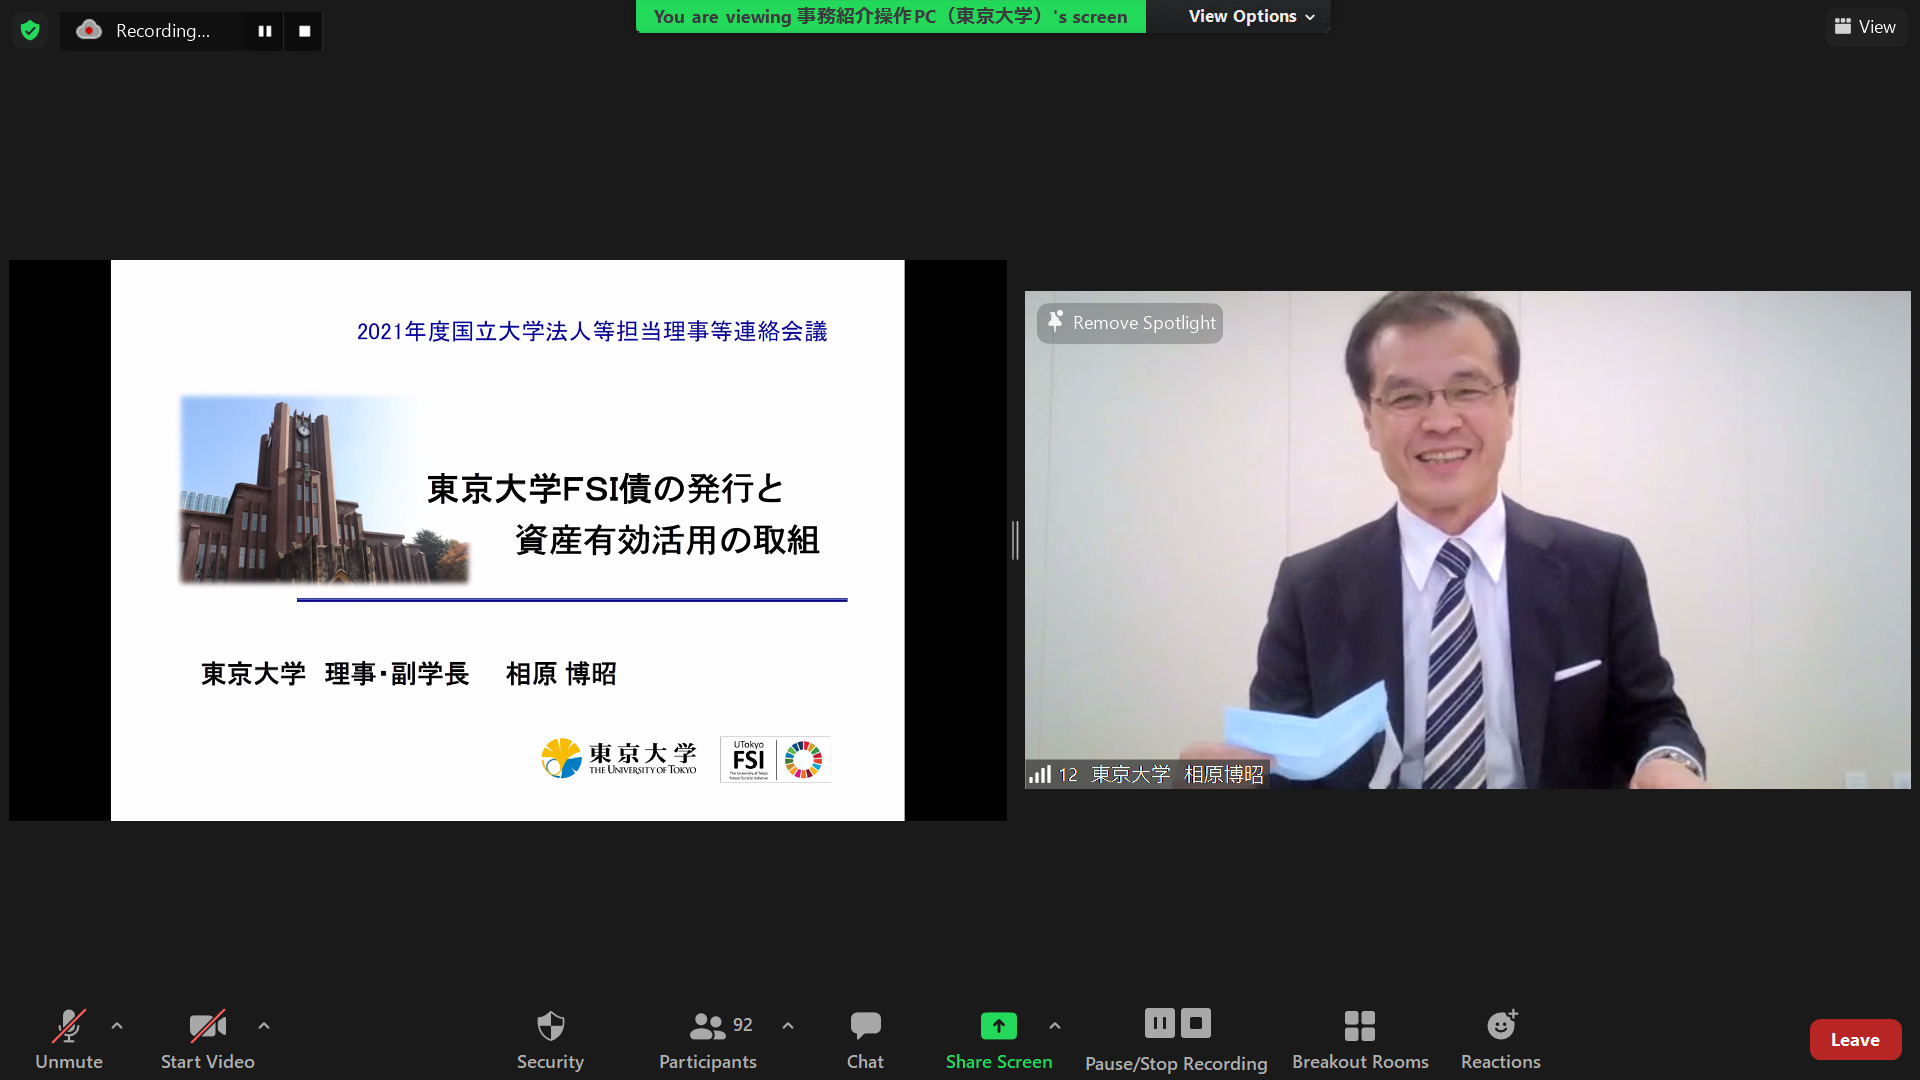The image size is (1920, 1080).
Task: Open the Chat panel
Action: coord(865,1040)
